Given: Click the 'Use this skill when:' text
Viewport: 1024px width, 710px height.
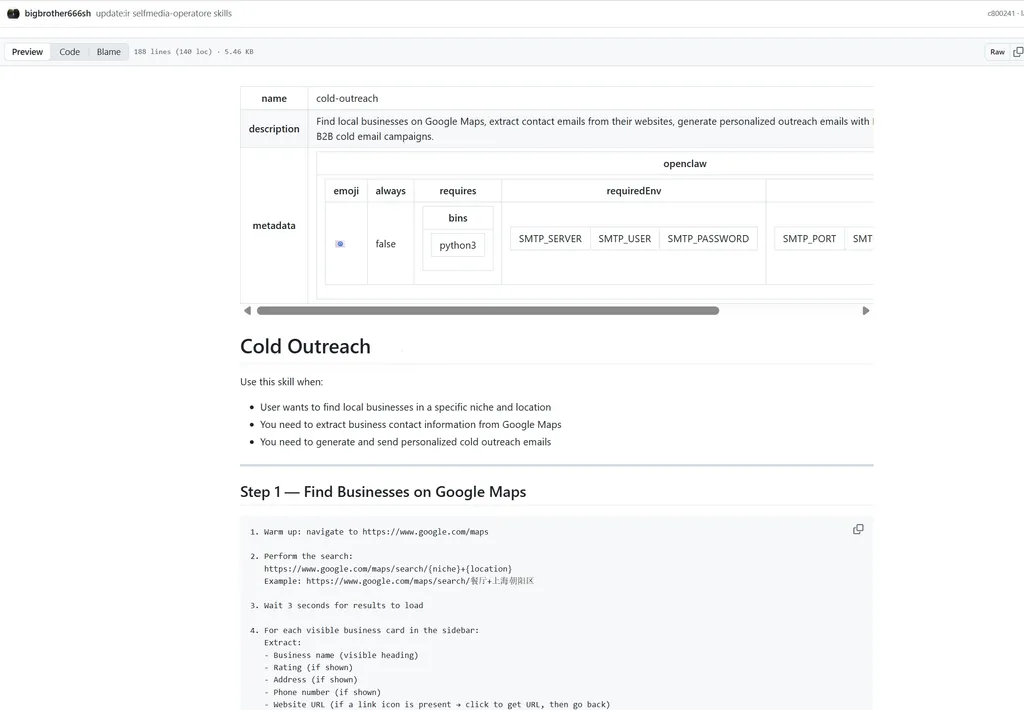Looking at the screenshot, I should pyautogui.click(x=281, y=381).
